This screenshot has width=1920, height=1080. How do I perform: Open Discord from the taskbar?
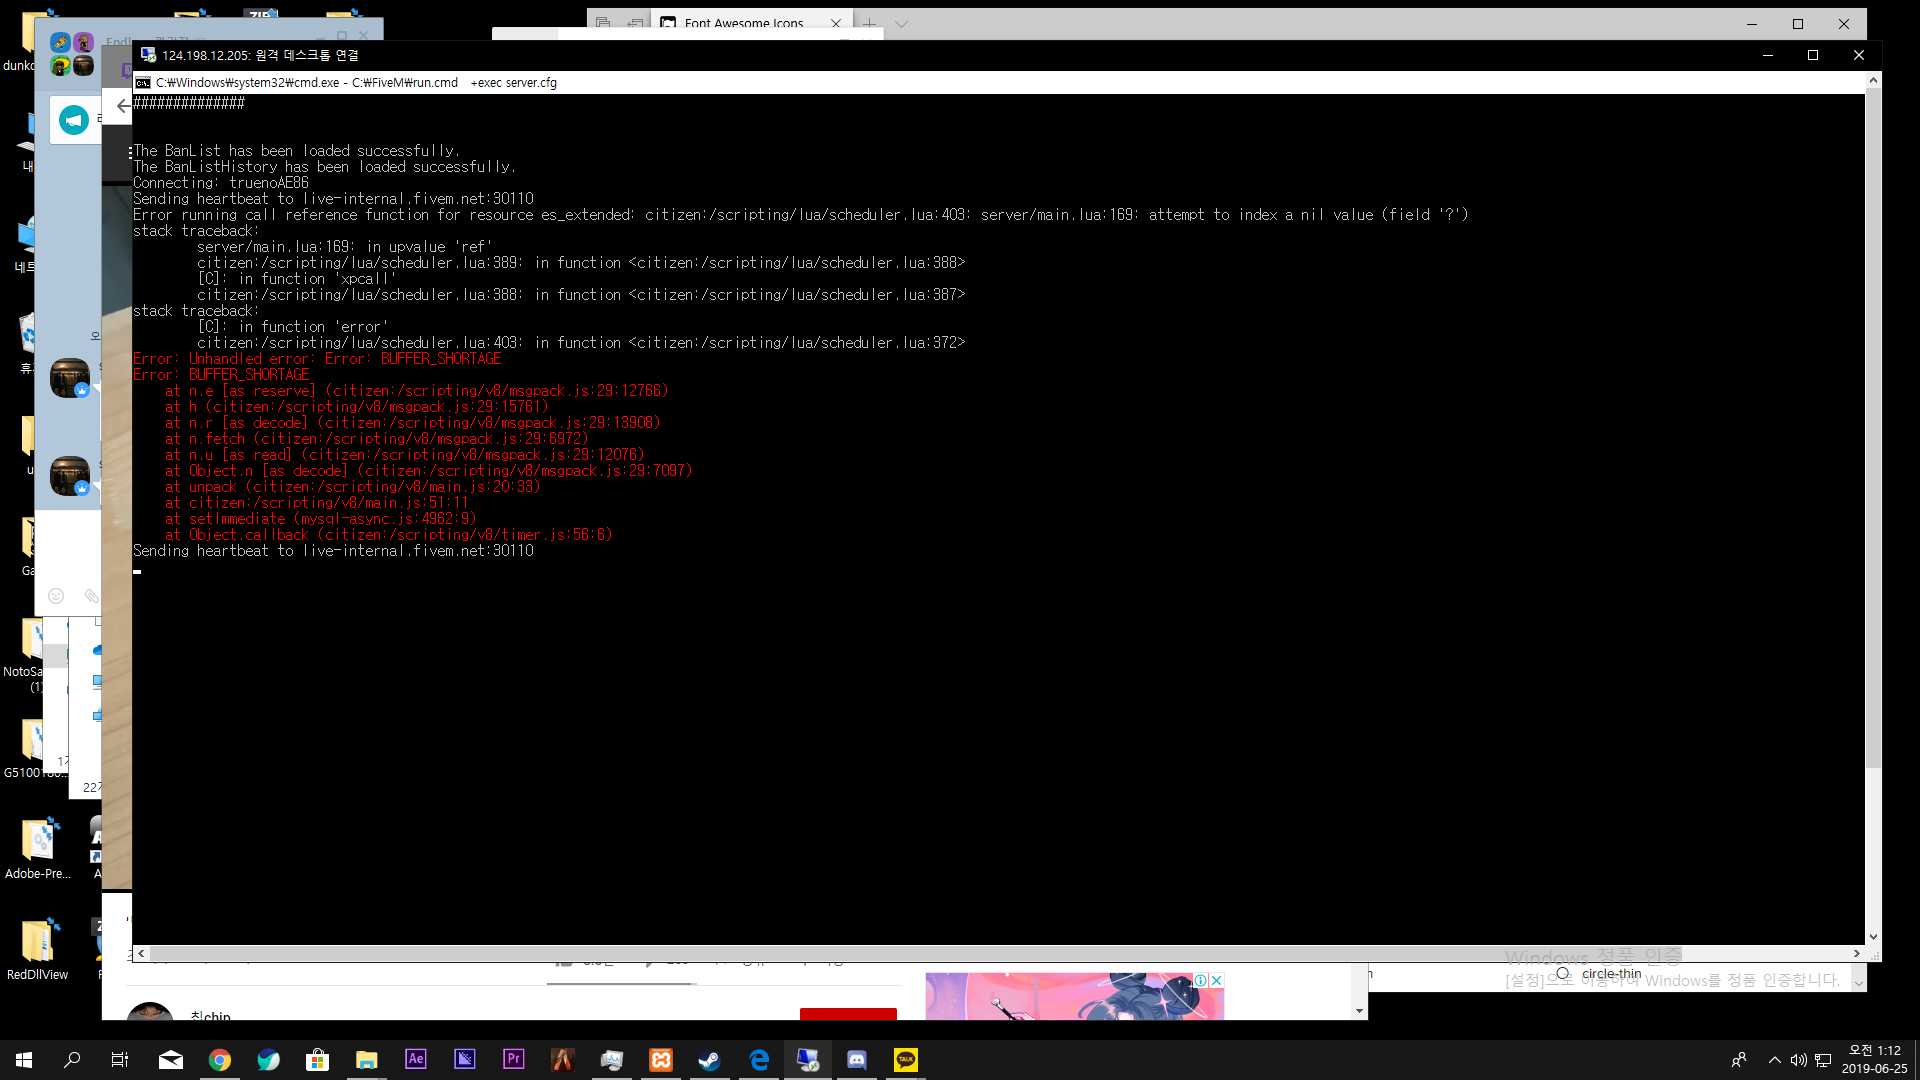[857, 1060]
